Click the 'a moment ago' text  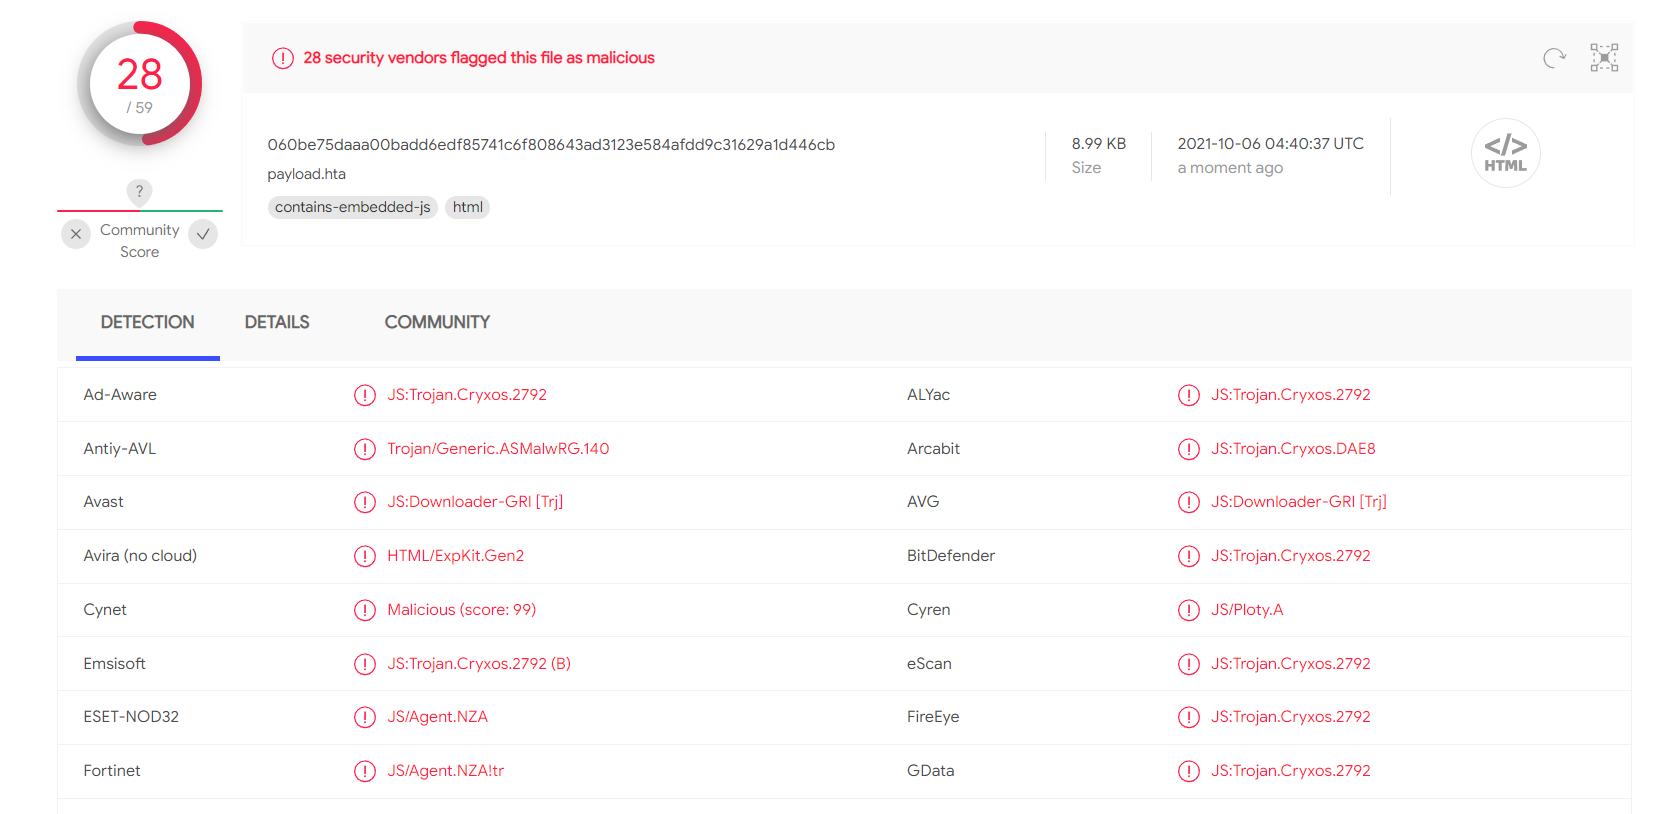[x=1230, y=168]
